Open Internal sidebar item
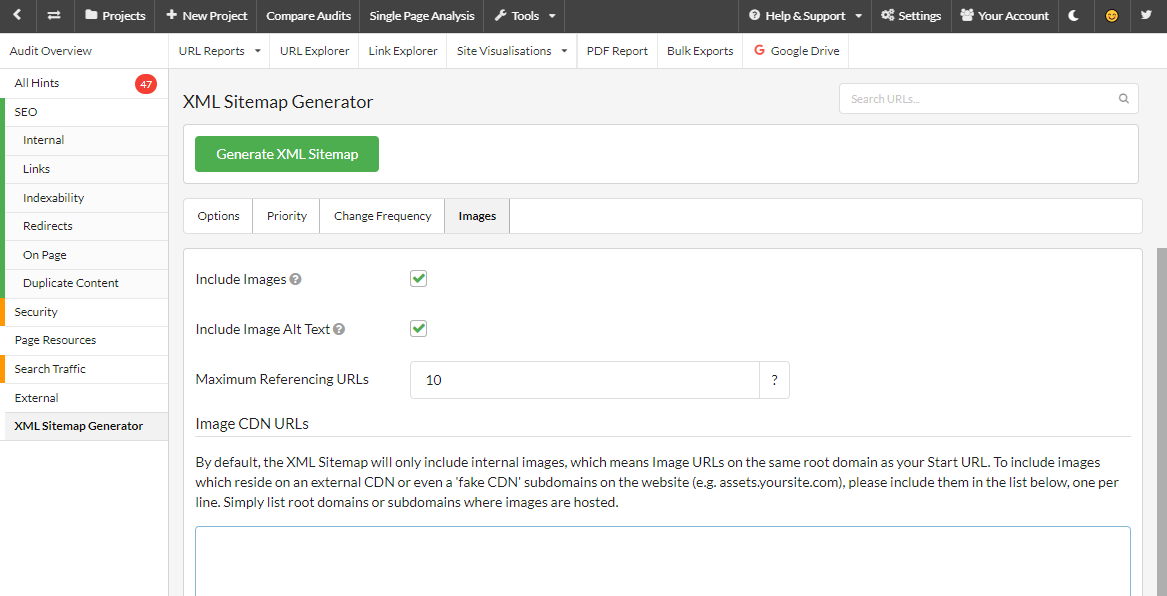1167x596 pixels. coord(86,141)
